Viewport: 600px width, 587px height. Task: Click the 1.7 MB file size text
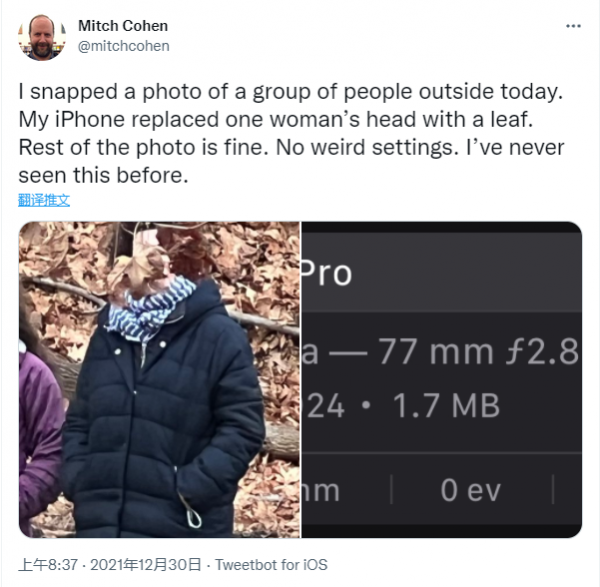point(446,406)
